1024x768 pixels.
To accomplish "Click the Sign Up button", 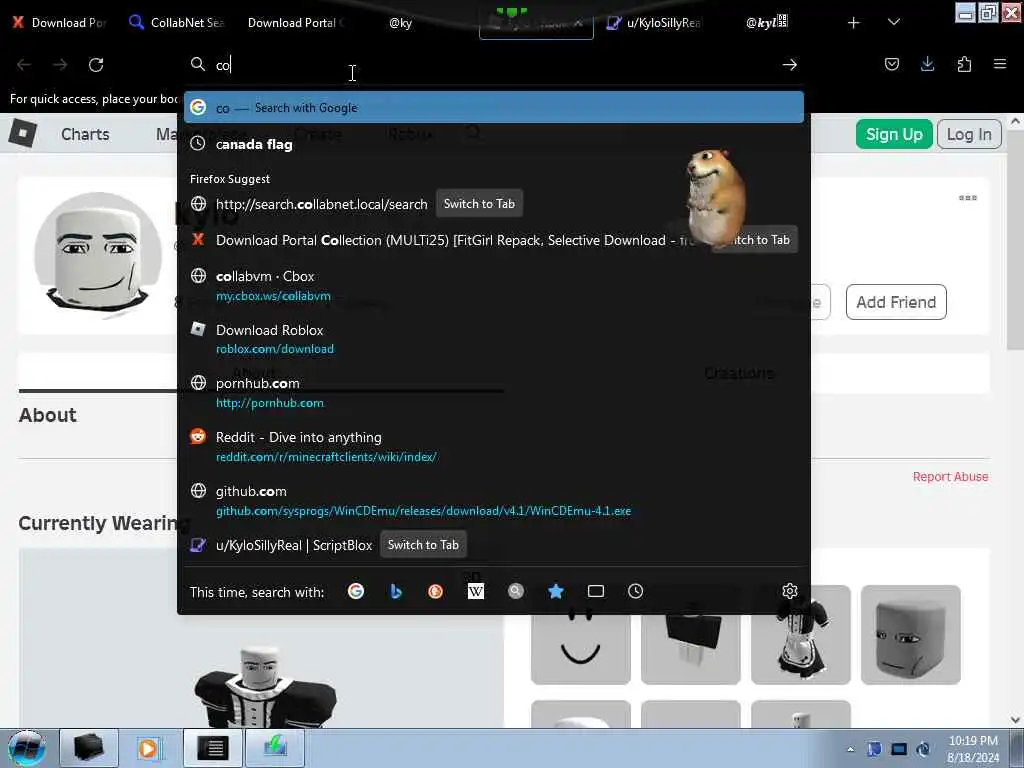I will coord(894,135).
